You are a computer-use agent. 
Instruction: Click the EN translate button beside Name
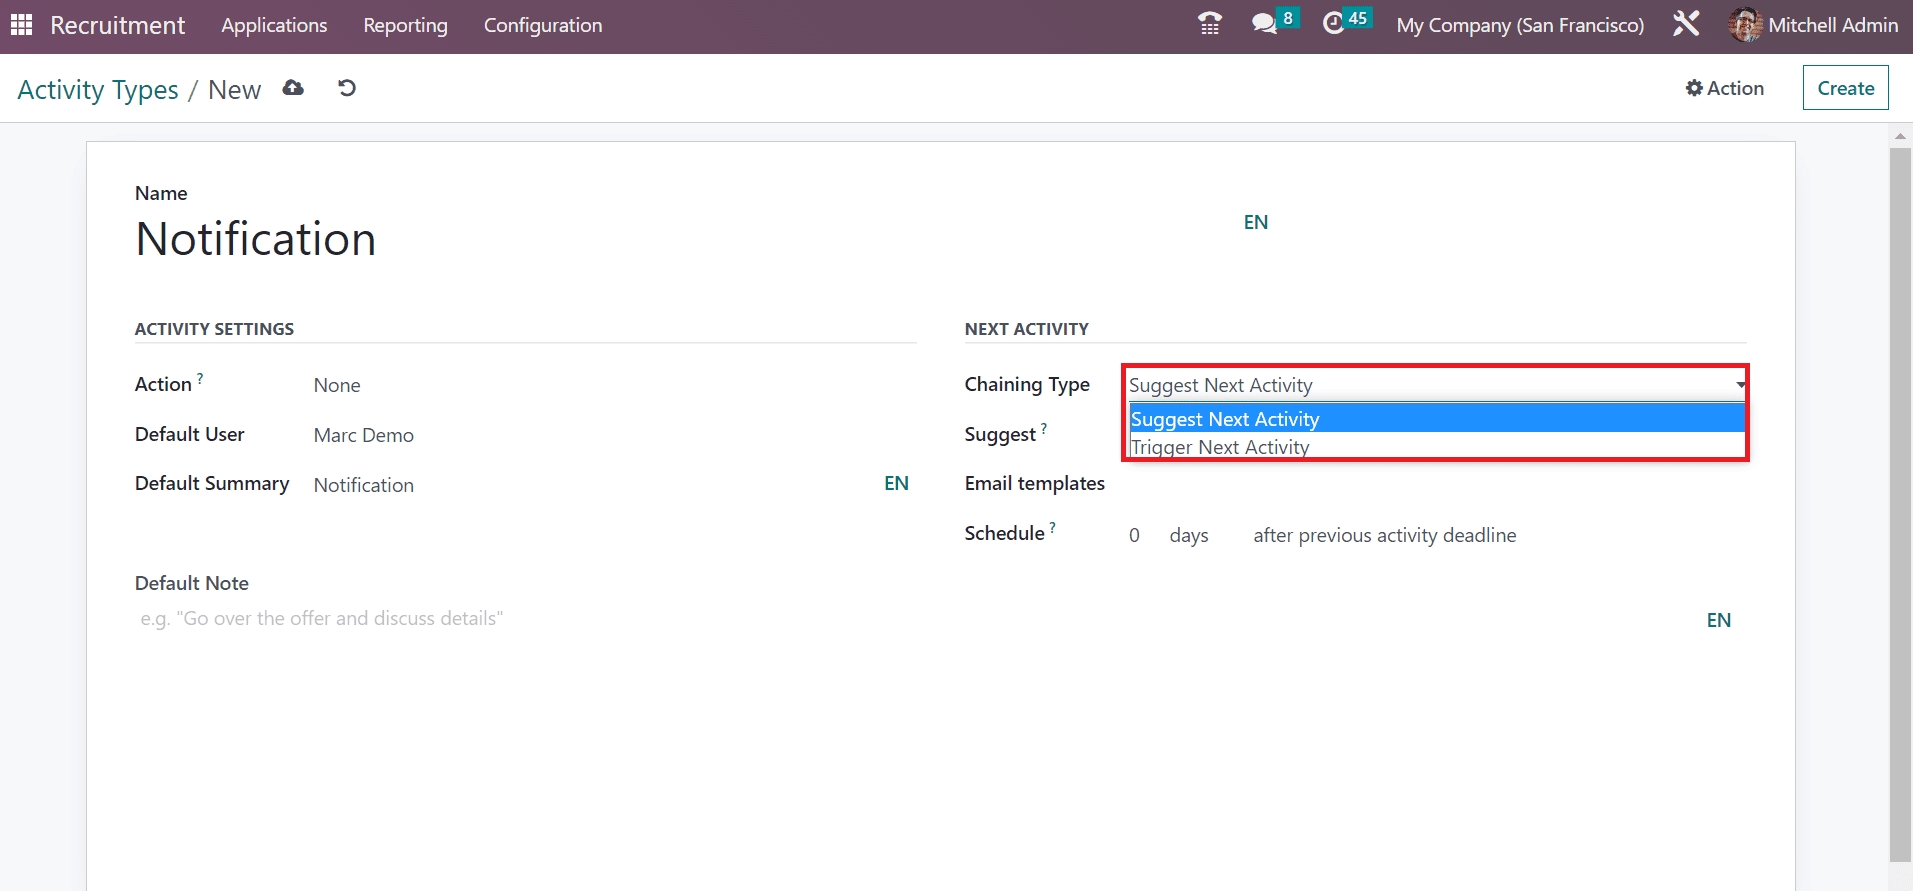click(x=1255, y=222)
